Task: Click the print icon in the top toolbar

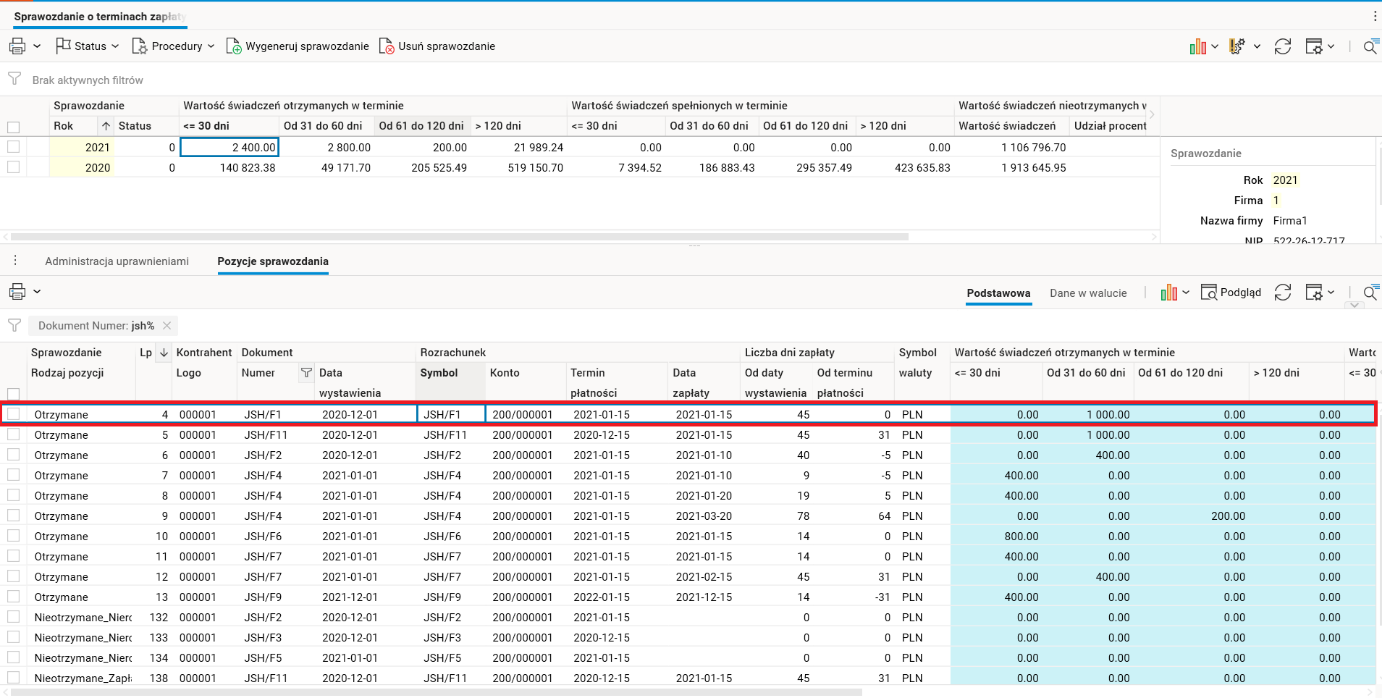Action: pyautogui.click(x=17, y=46)
